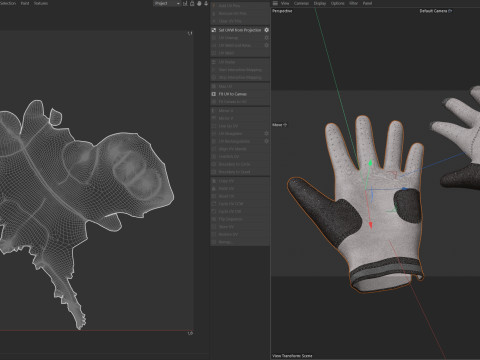
Task: Open UV Rectangularize options gear
Action: tap(266, 141)
